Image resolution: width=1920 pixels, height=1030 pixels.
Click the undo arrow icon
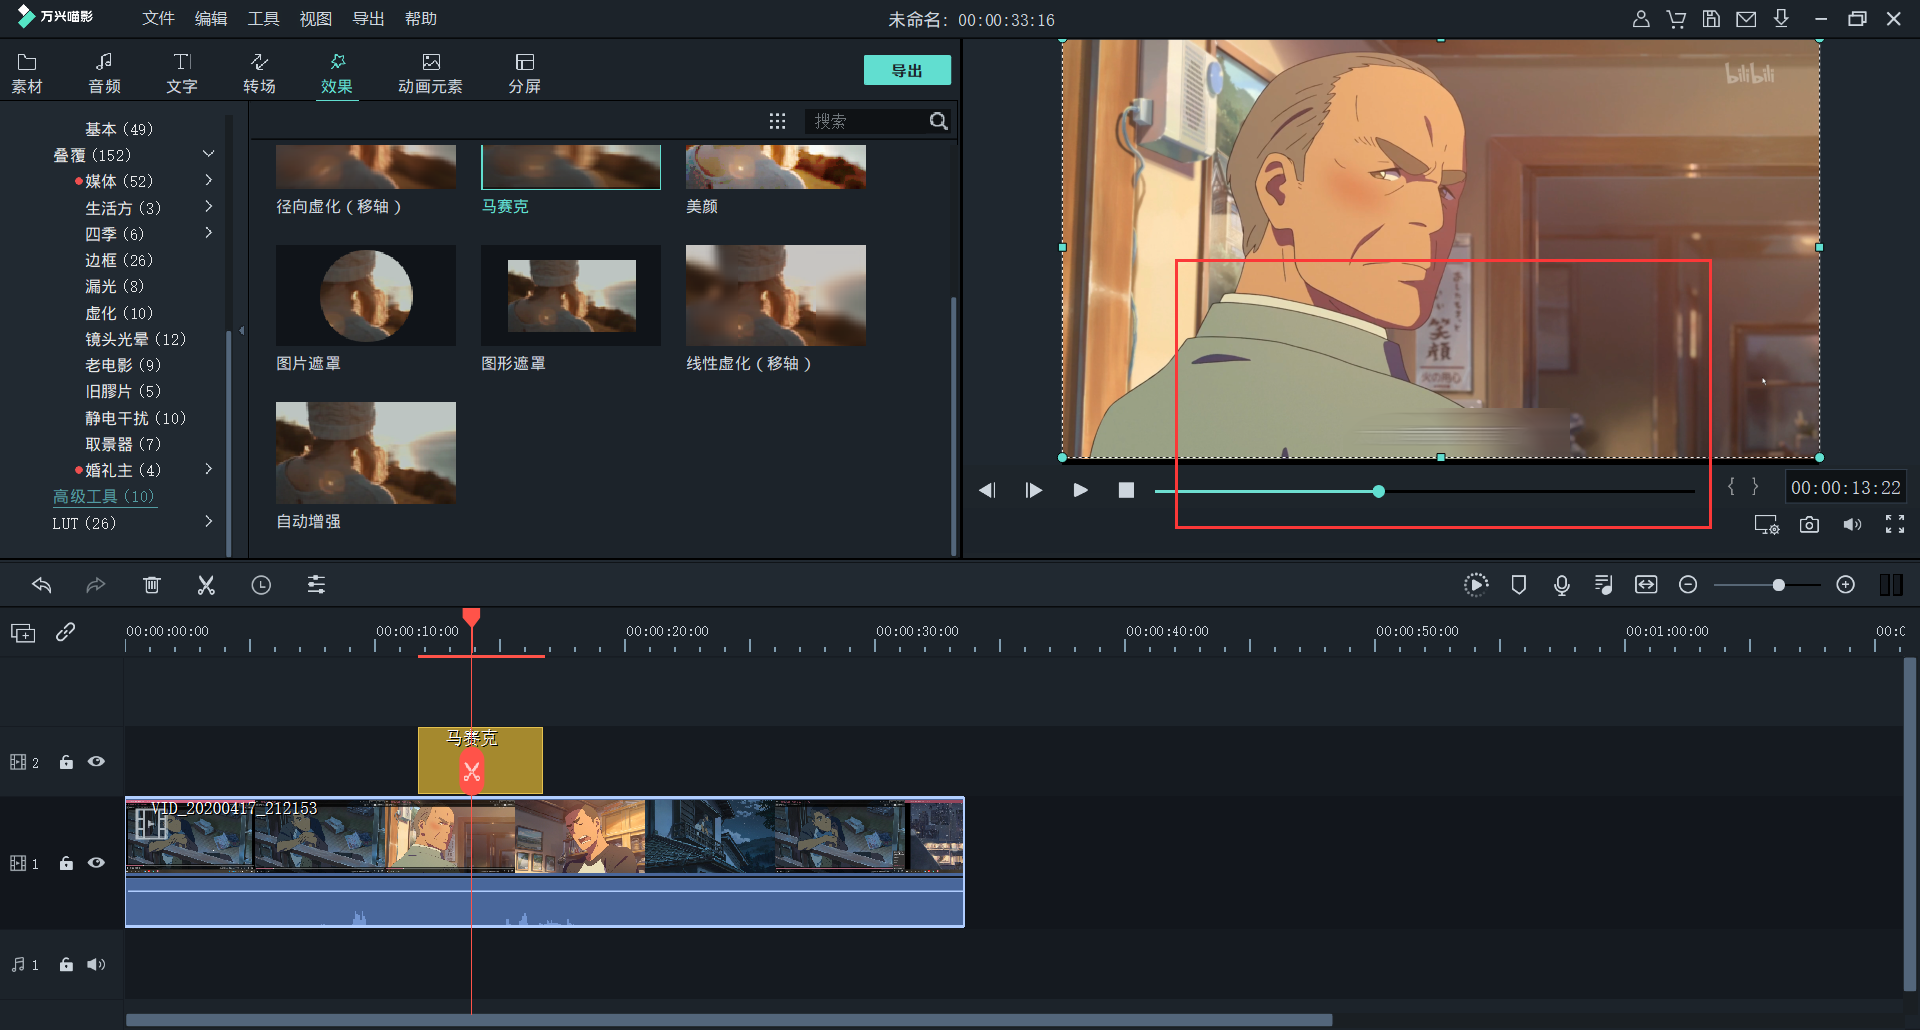tap(42, 585)
